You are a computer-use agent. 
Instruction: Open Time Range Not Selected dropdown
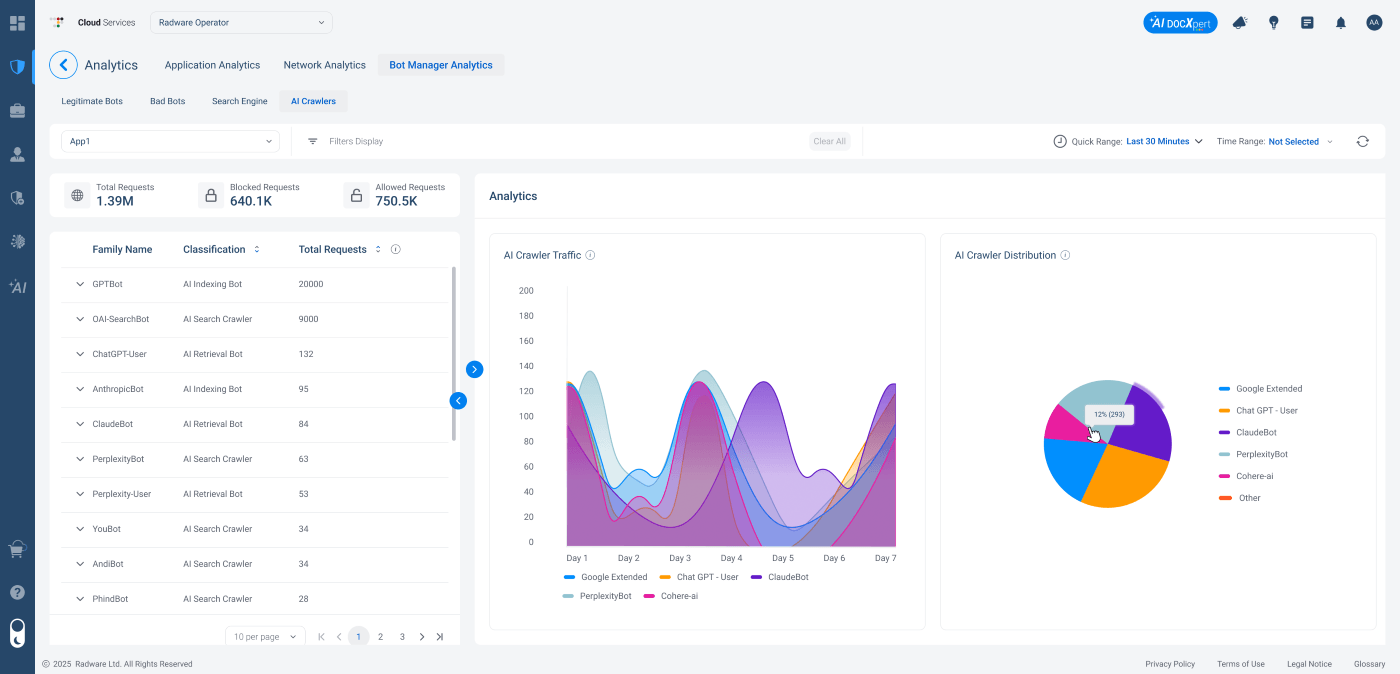(x=1301, y=141)
